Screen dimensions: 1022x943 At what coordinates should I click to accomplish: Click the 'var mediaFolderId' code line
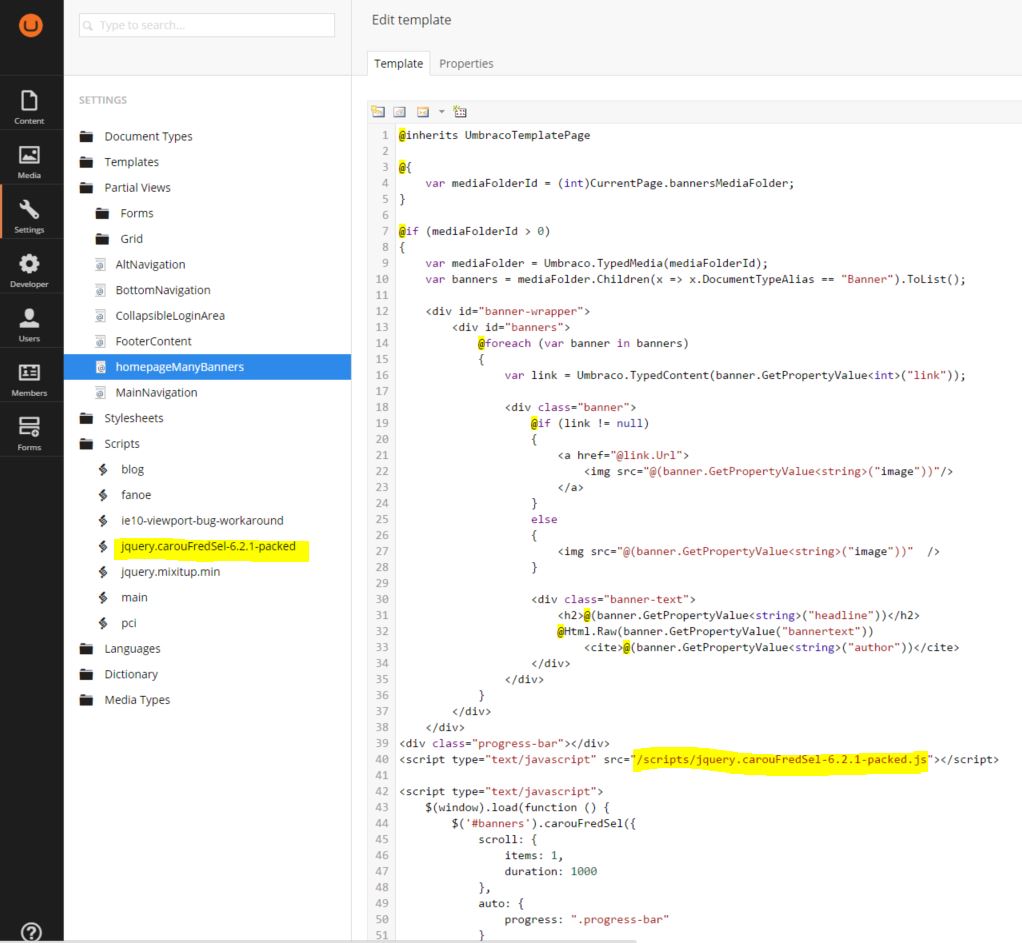(x=609, y=183)
